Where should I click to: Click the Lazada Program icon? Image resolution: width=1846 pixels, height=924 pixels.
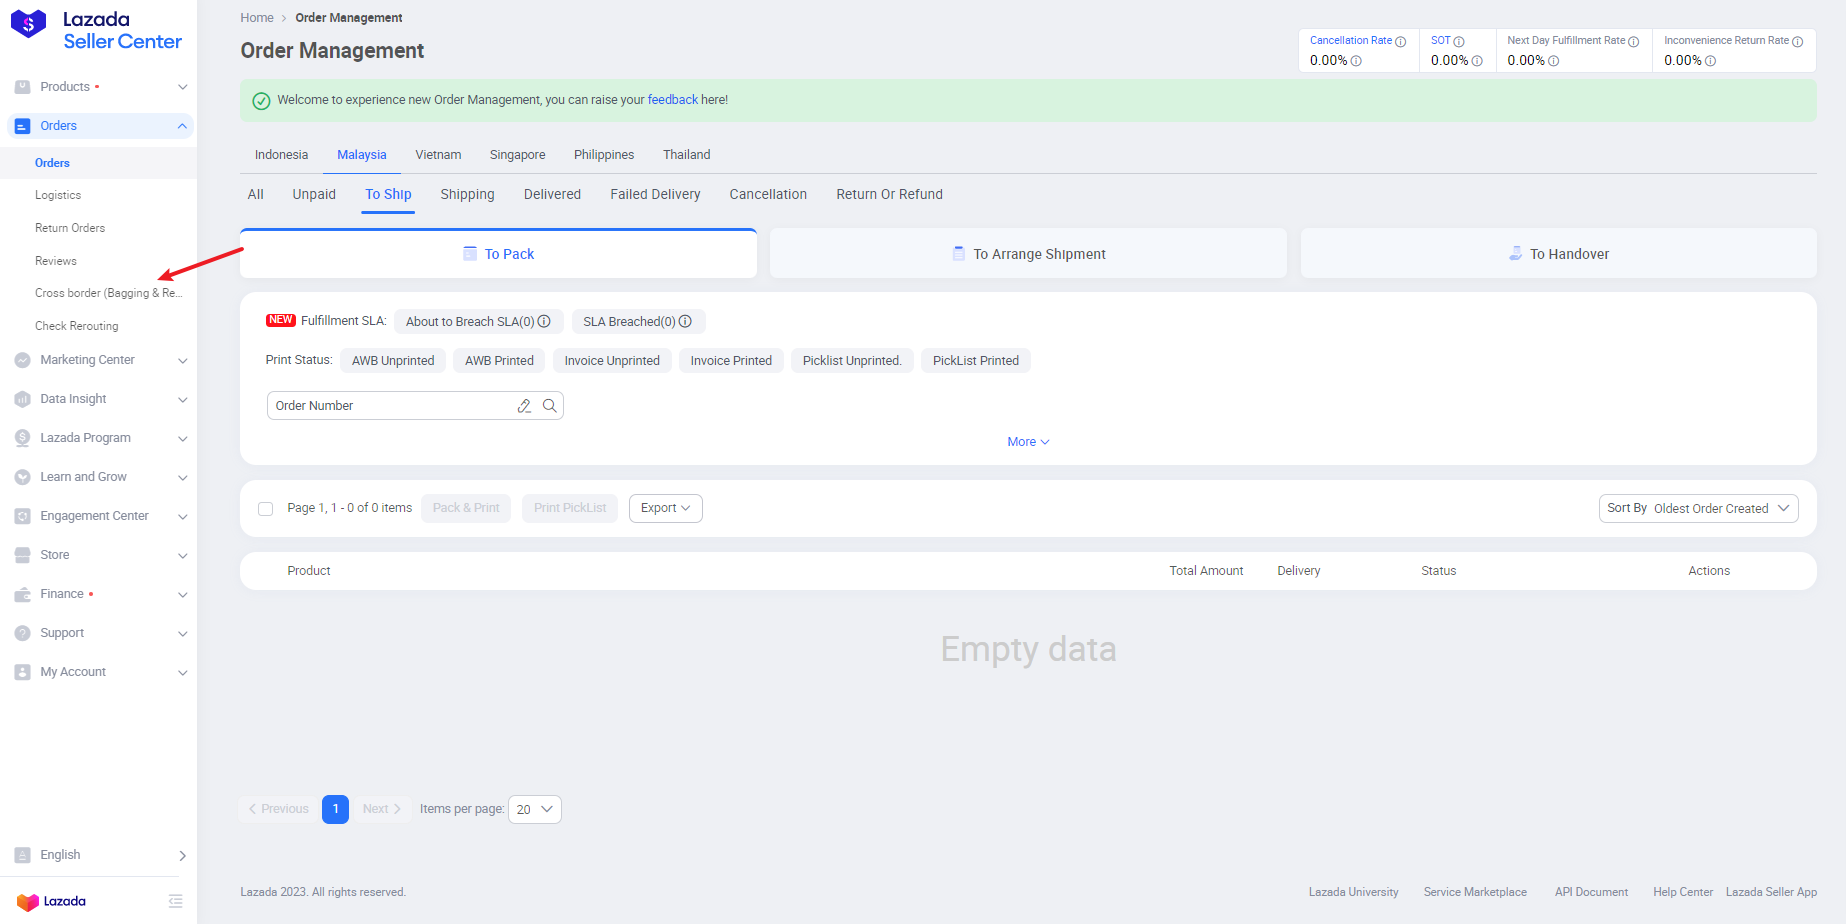pyautogui.click(x=22, y=438)
